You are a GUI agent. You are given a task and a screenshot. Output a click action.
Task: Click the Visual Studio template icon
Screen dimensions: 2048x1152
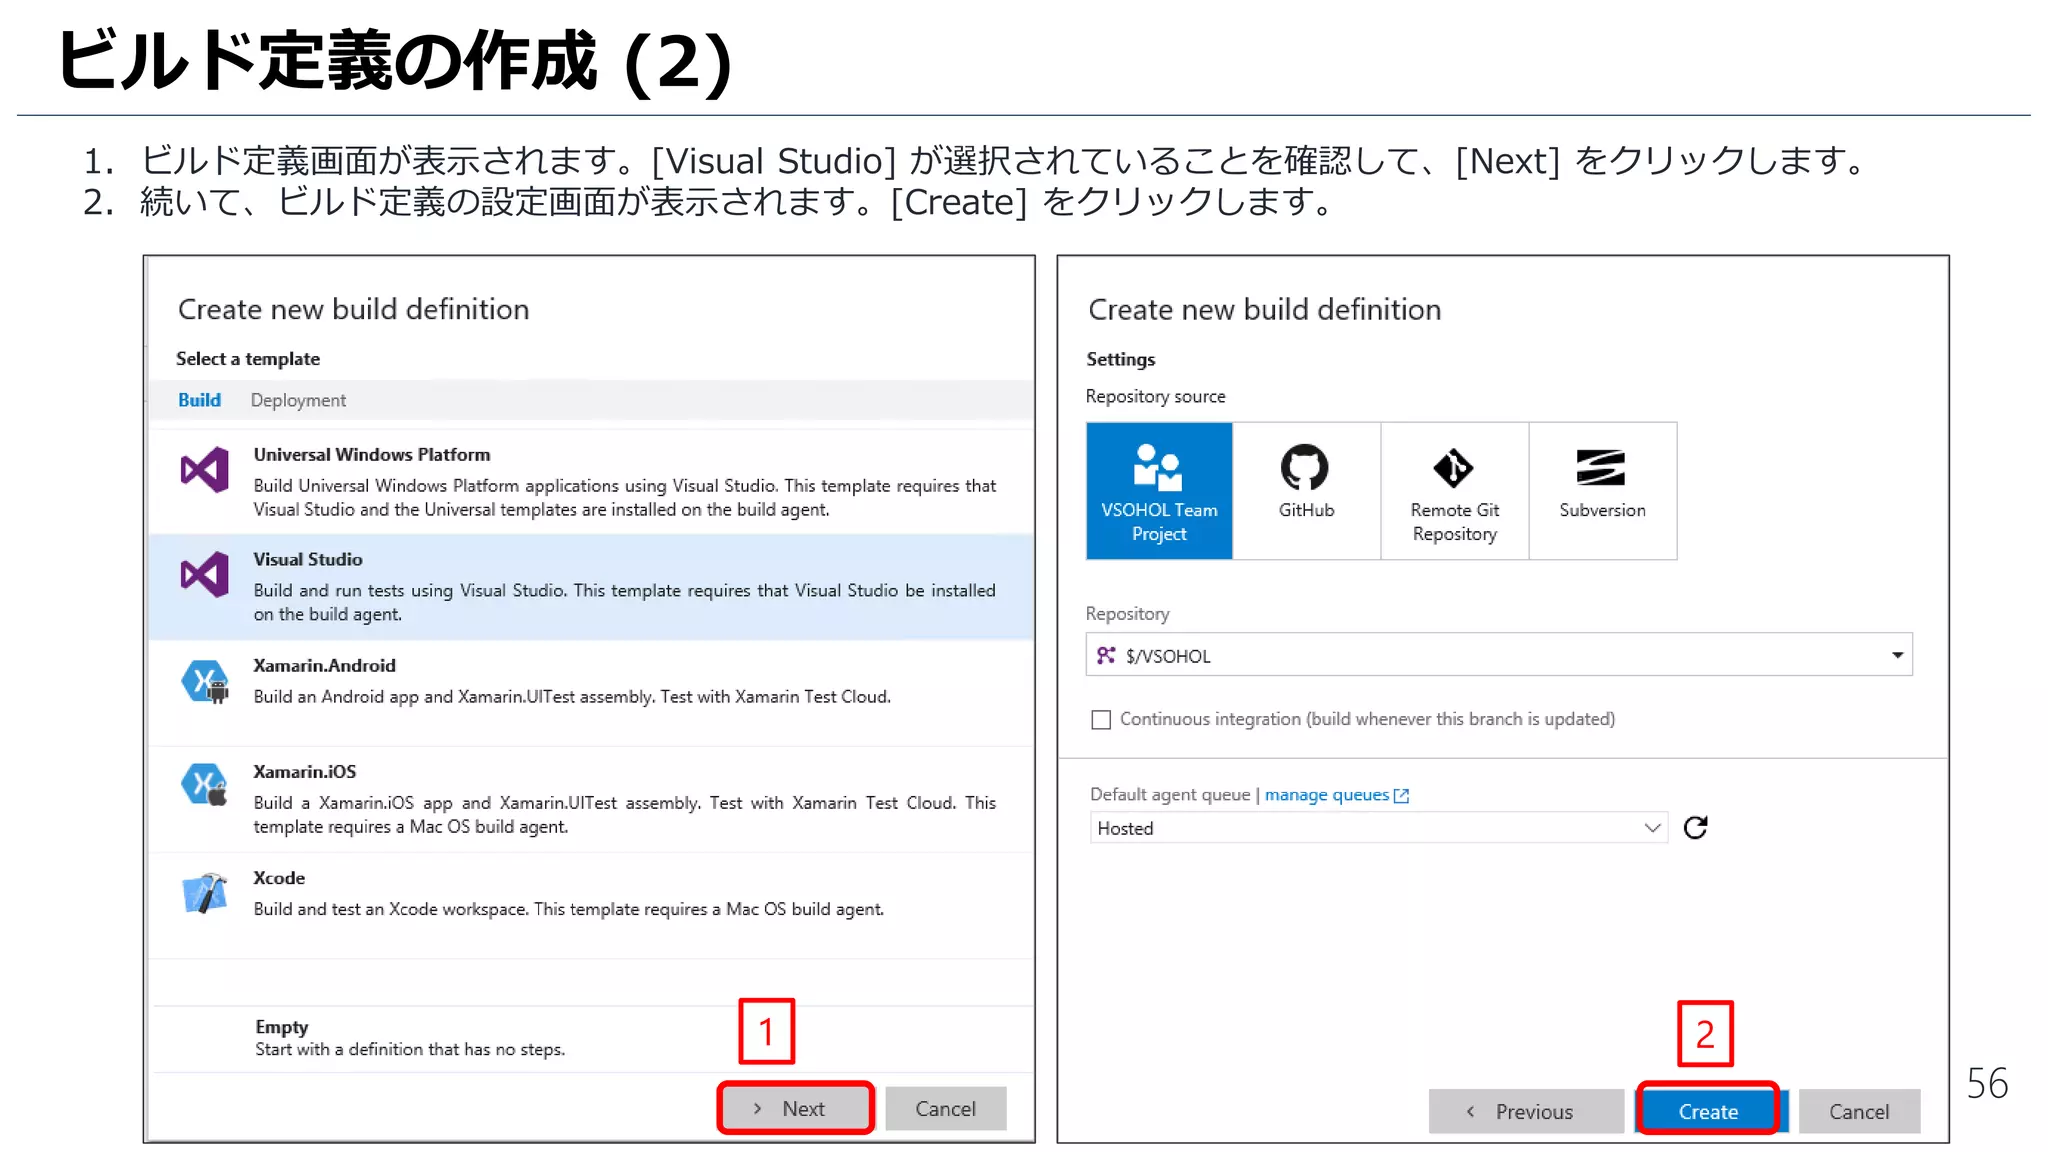click(x=204, y=575)
